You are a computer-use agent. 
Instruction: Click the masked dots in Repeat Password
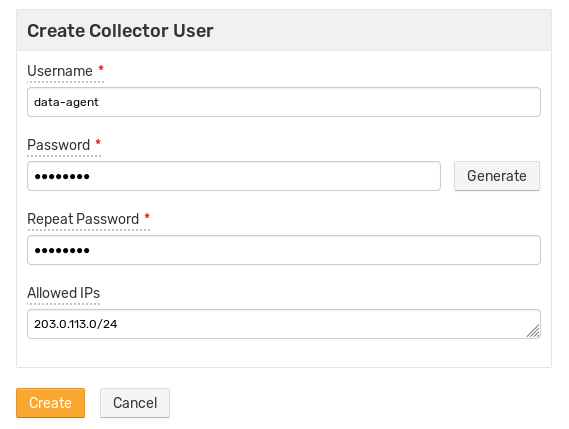[62, 251]
